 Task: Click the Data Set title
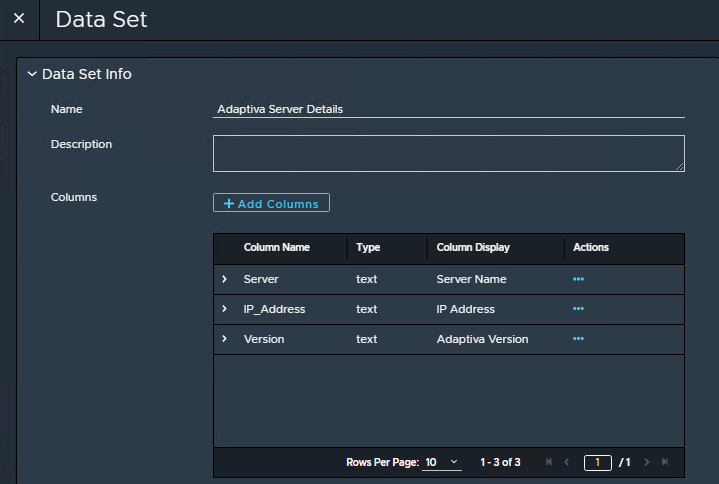(x=101, y=19)
